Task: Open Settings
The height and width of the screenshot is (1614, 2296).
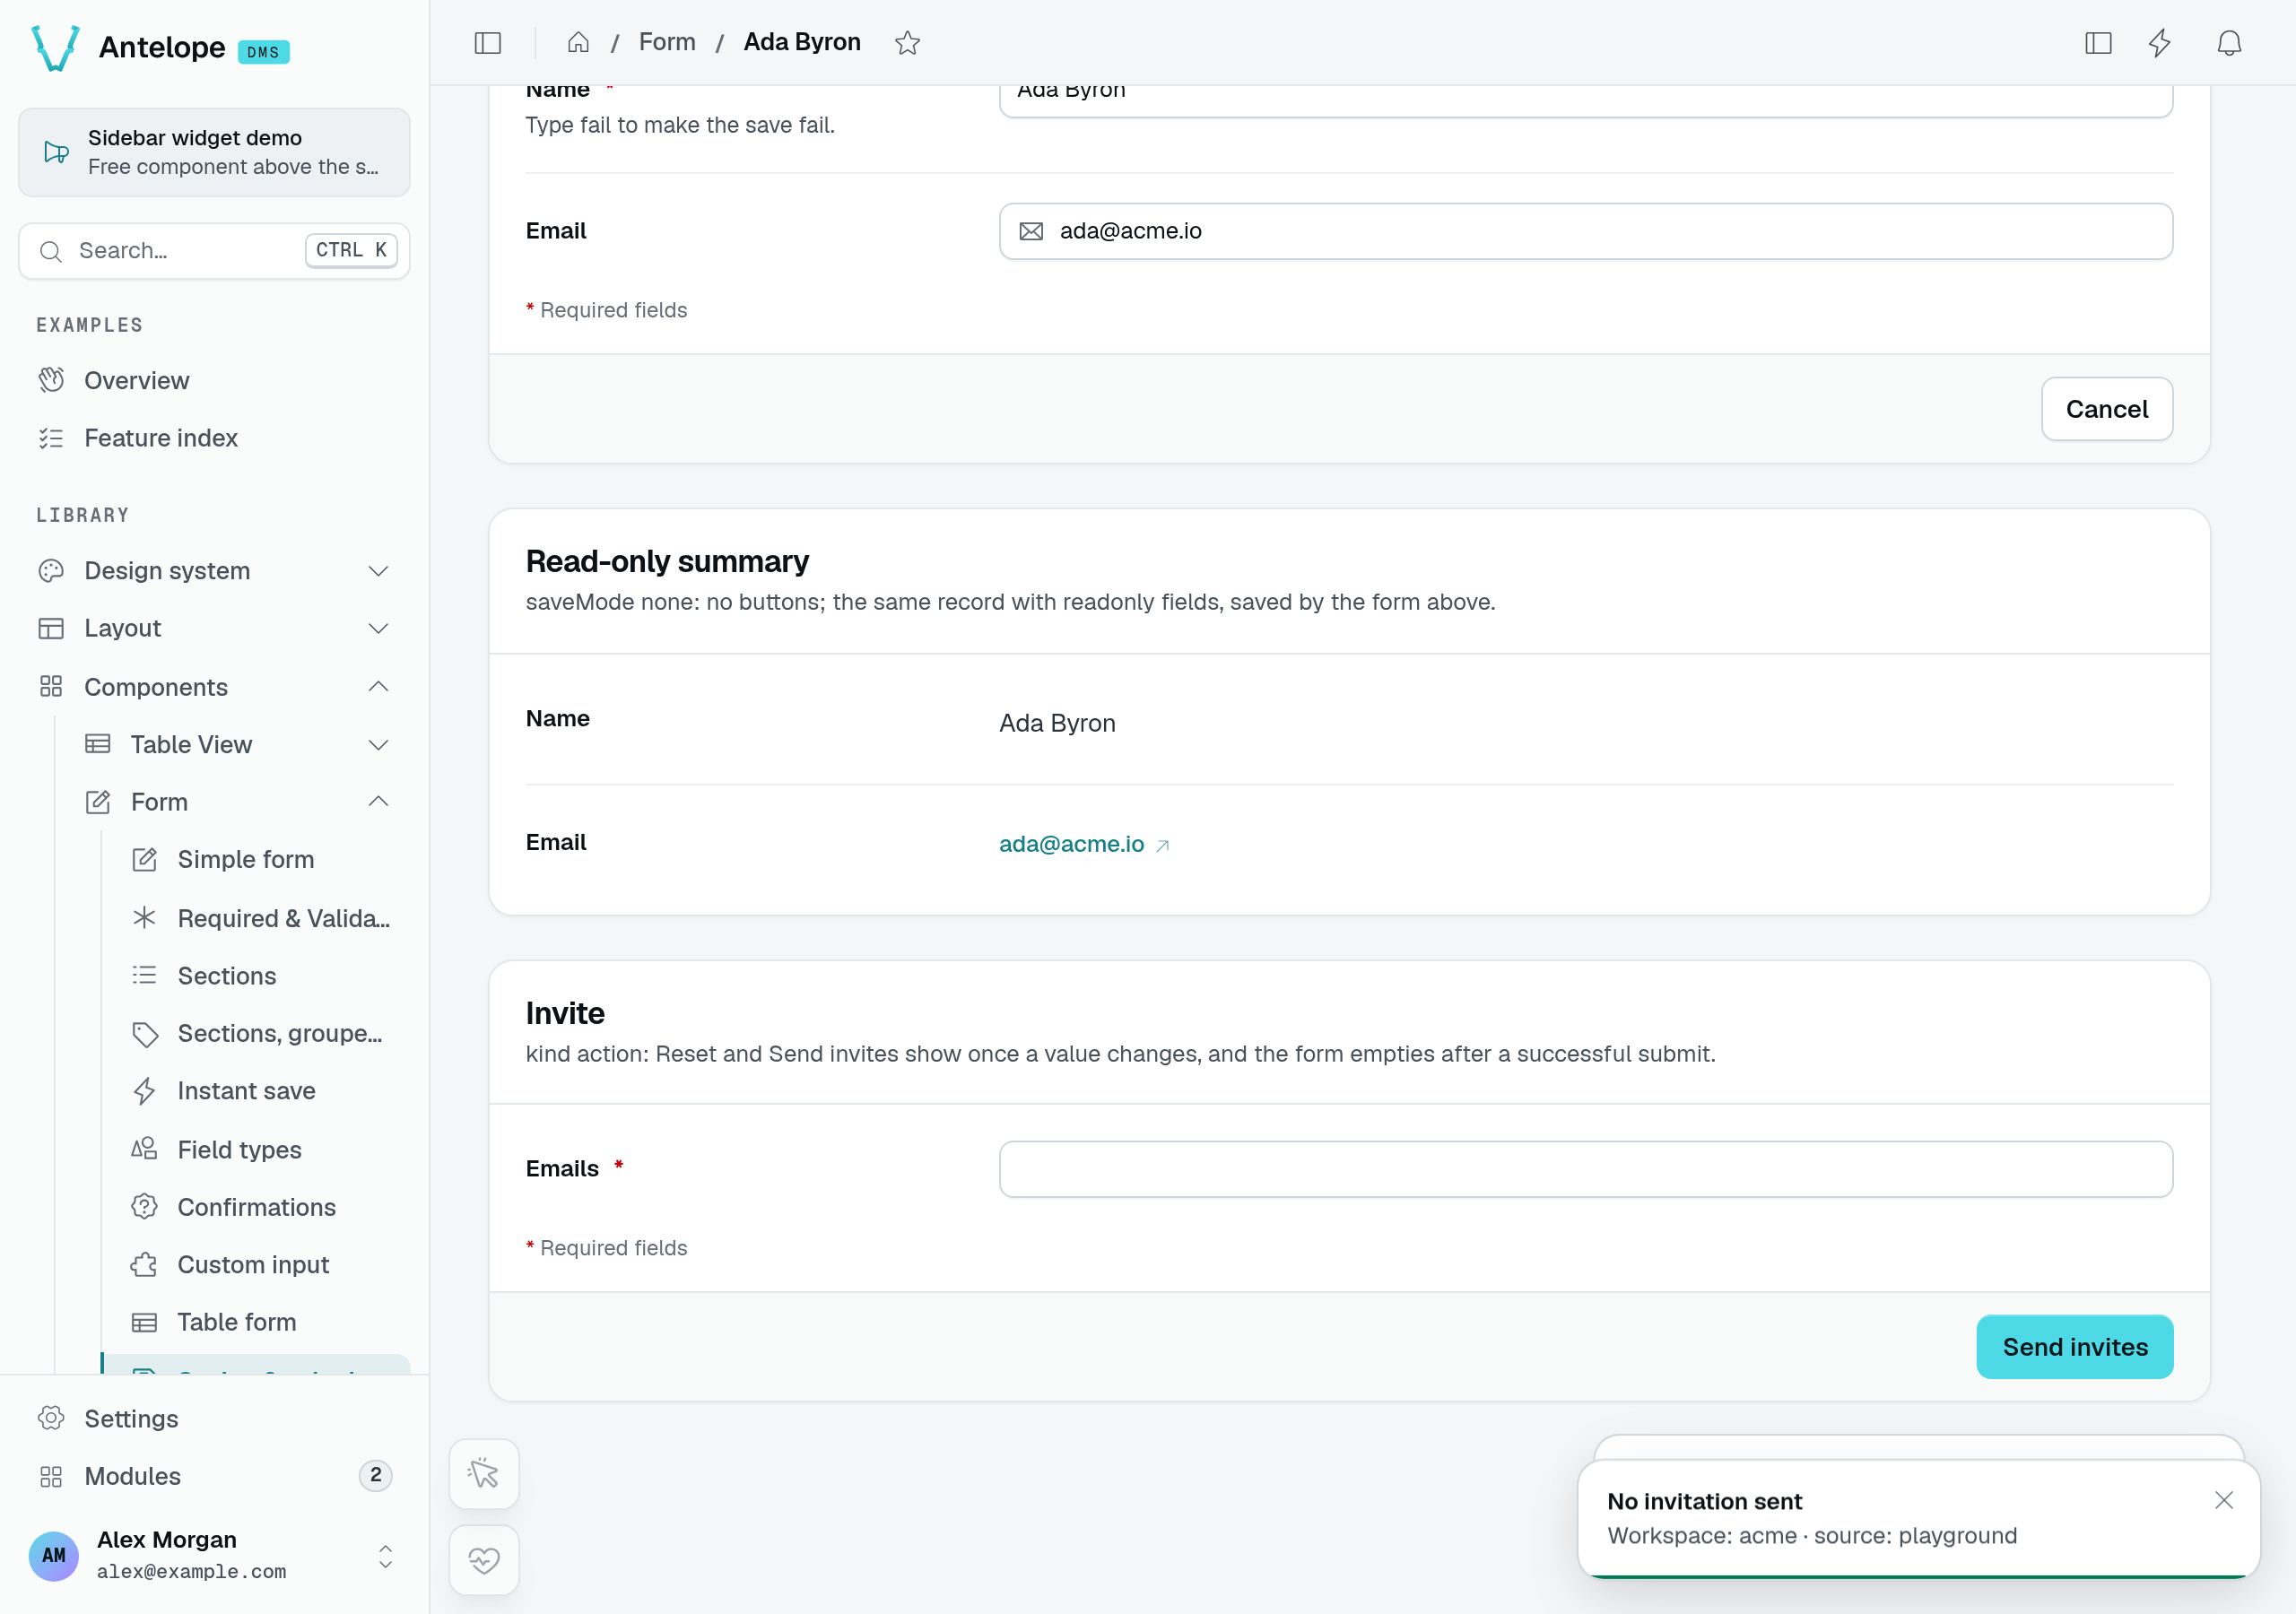Action: click(214, 1418)
